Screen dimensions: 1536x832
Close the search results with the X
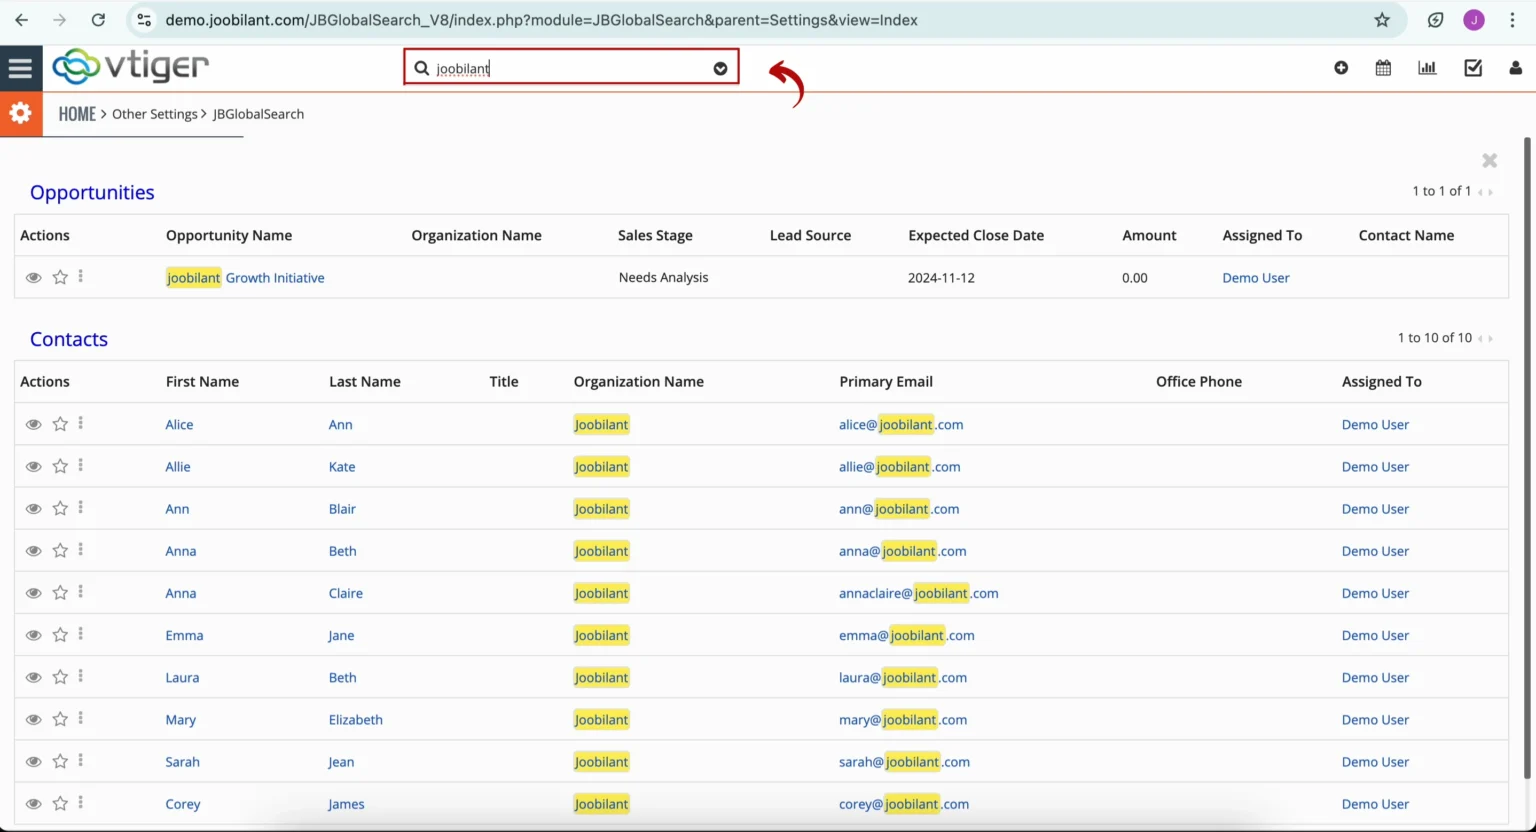pyautogui.click(x=1489, y=160)
